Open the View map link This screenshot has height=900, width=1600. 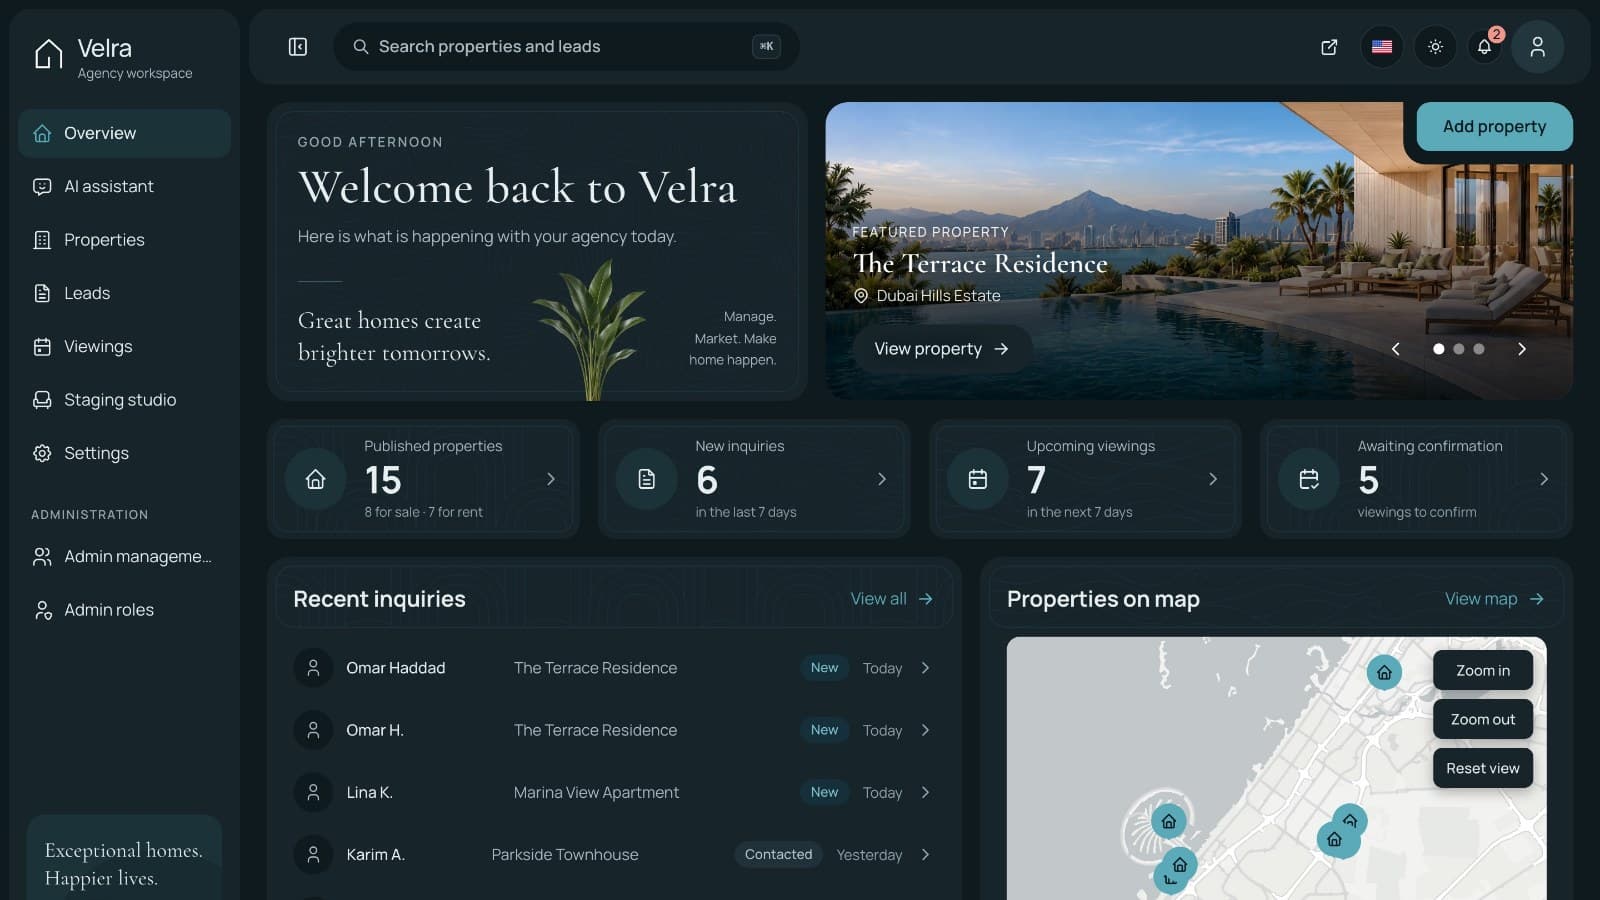(x=1495, y=599)
